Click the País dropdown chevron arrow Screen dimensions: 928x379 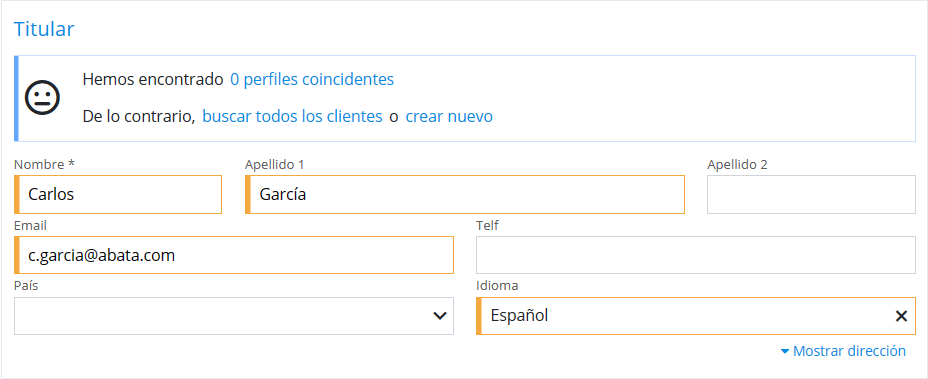440,316
